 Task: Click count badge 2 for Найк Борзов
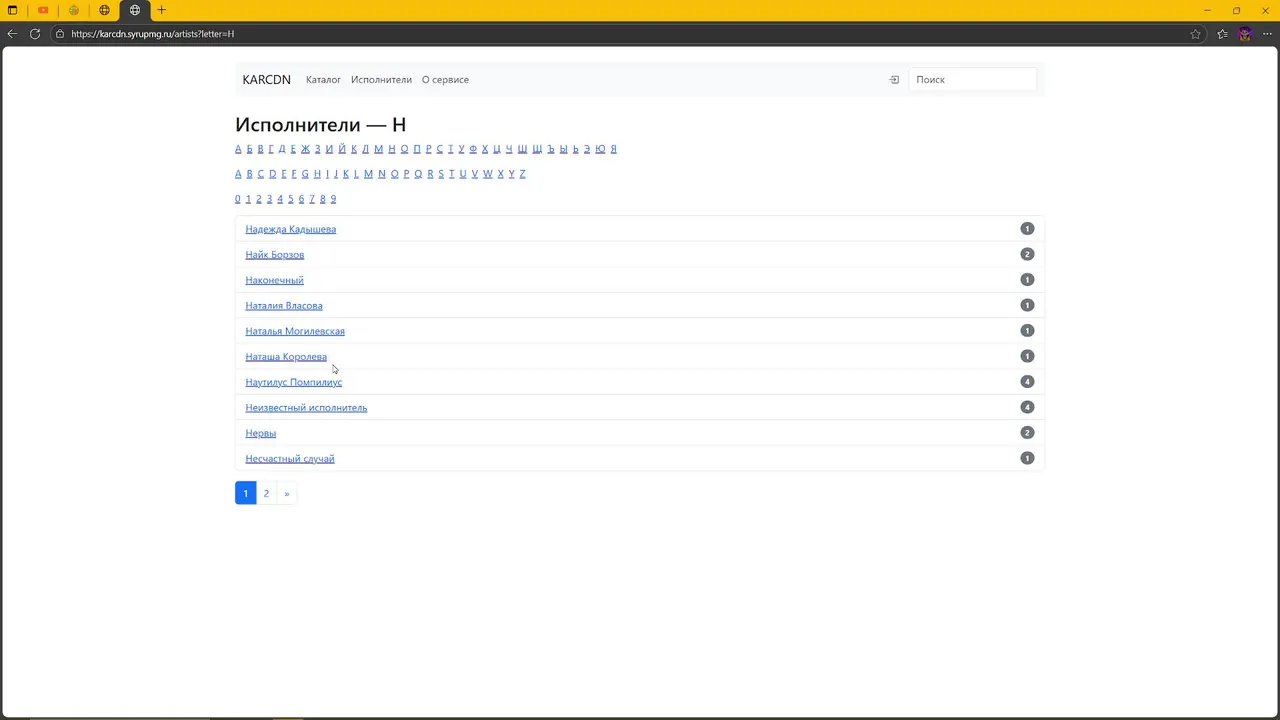click(1027, 254)
